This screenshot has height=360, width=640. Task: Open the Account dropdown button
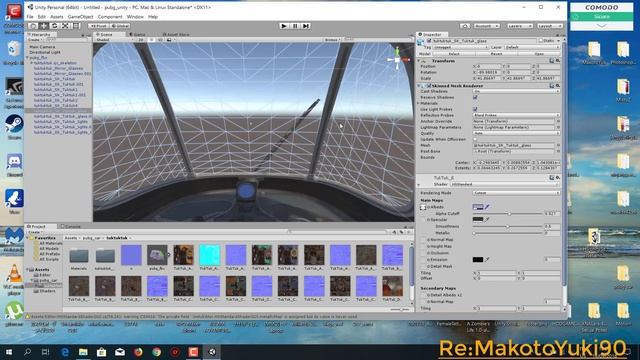486,26
